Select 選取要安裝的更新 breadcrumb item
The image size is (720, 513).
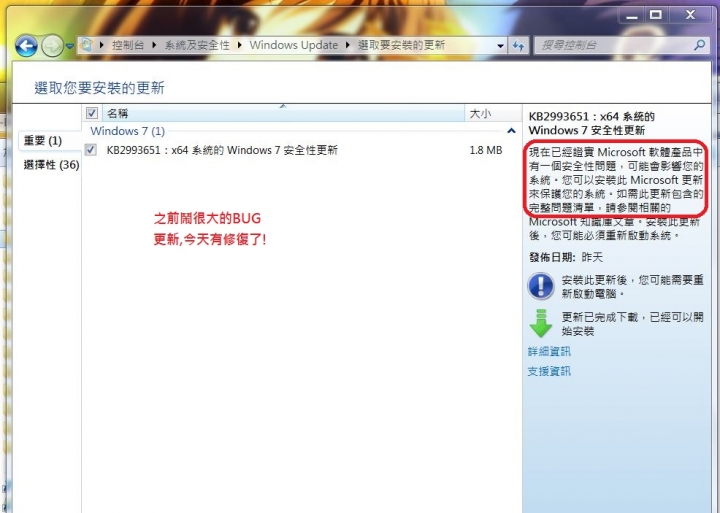tap(401, 45)
